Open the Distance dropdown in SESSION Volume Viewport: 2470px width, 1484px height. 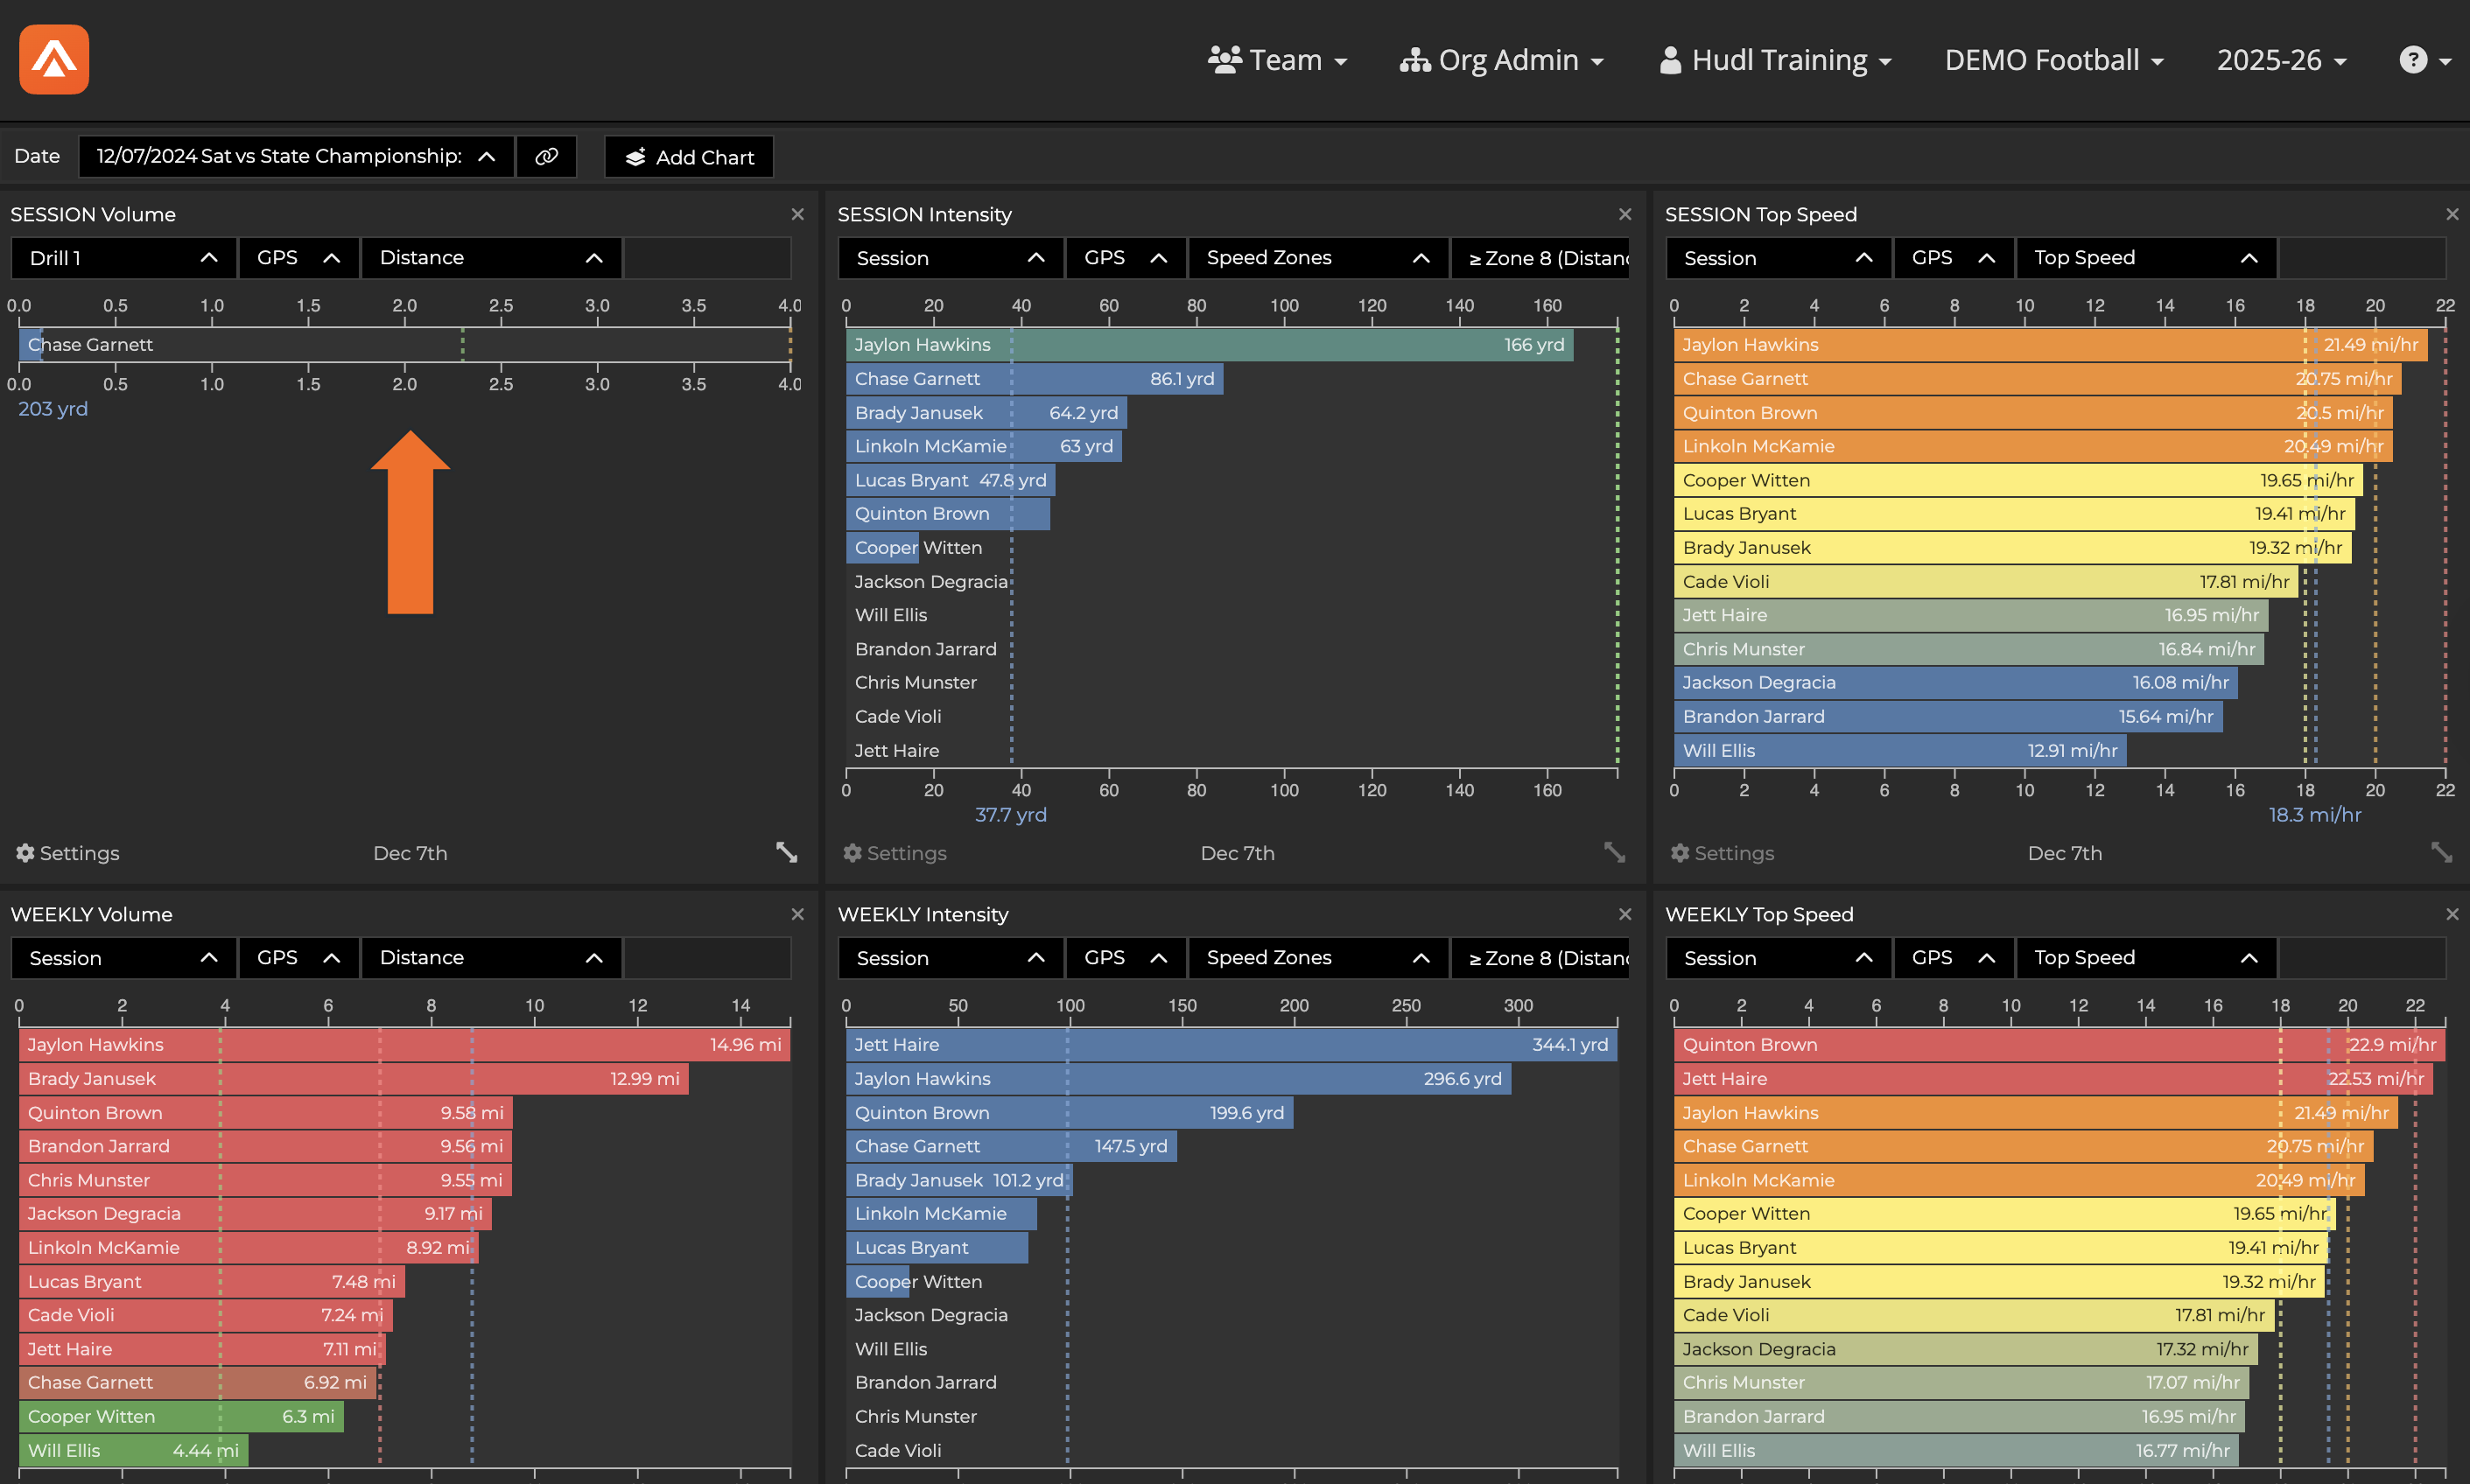[491, 258]
